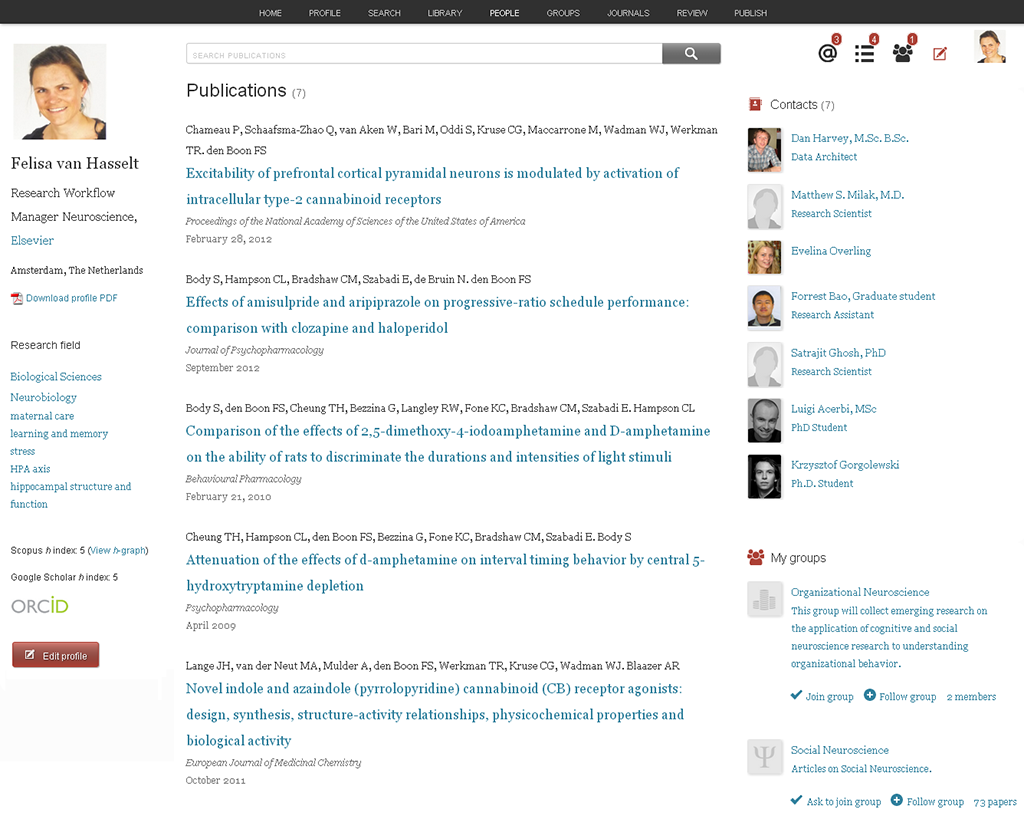The height and width of the screenshot is (819, 1024).
Task: Select Biological Sciences research field
Action: coord(56,377)
